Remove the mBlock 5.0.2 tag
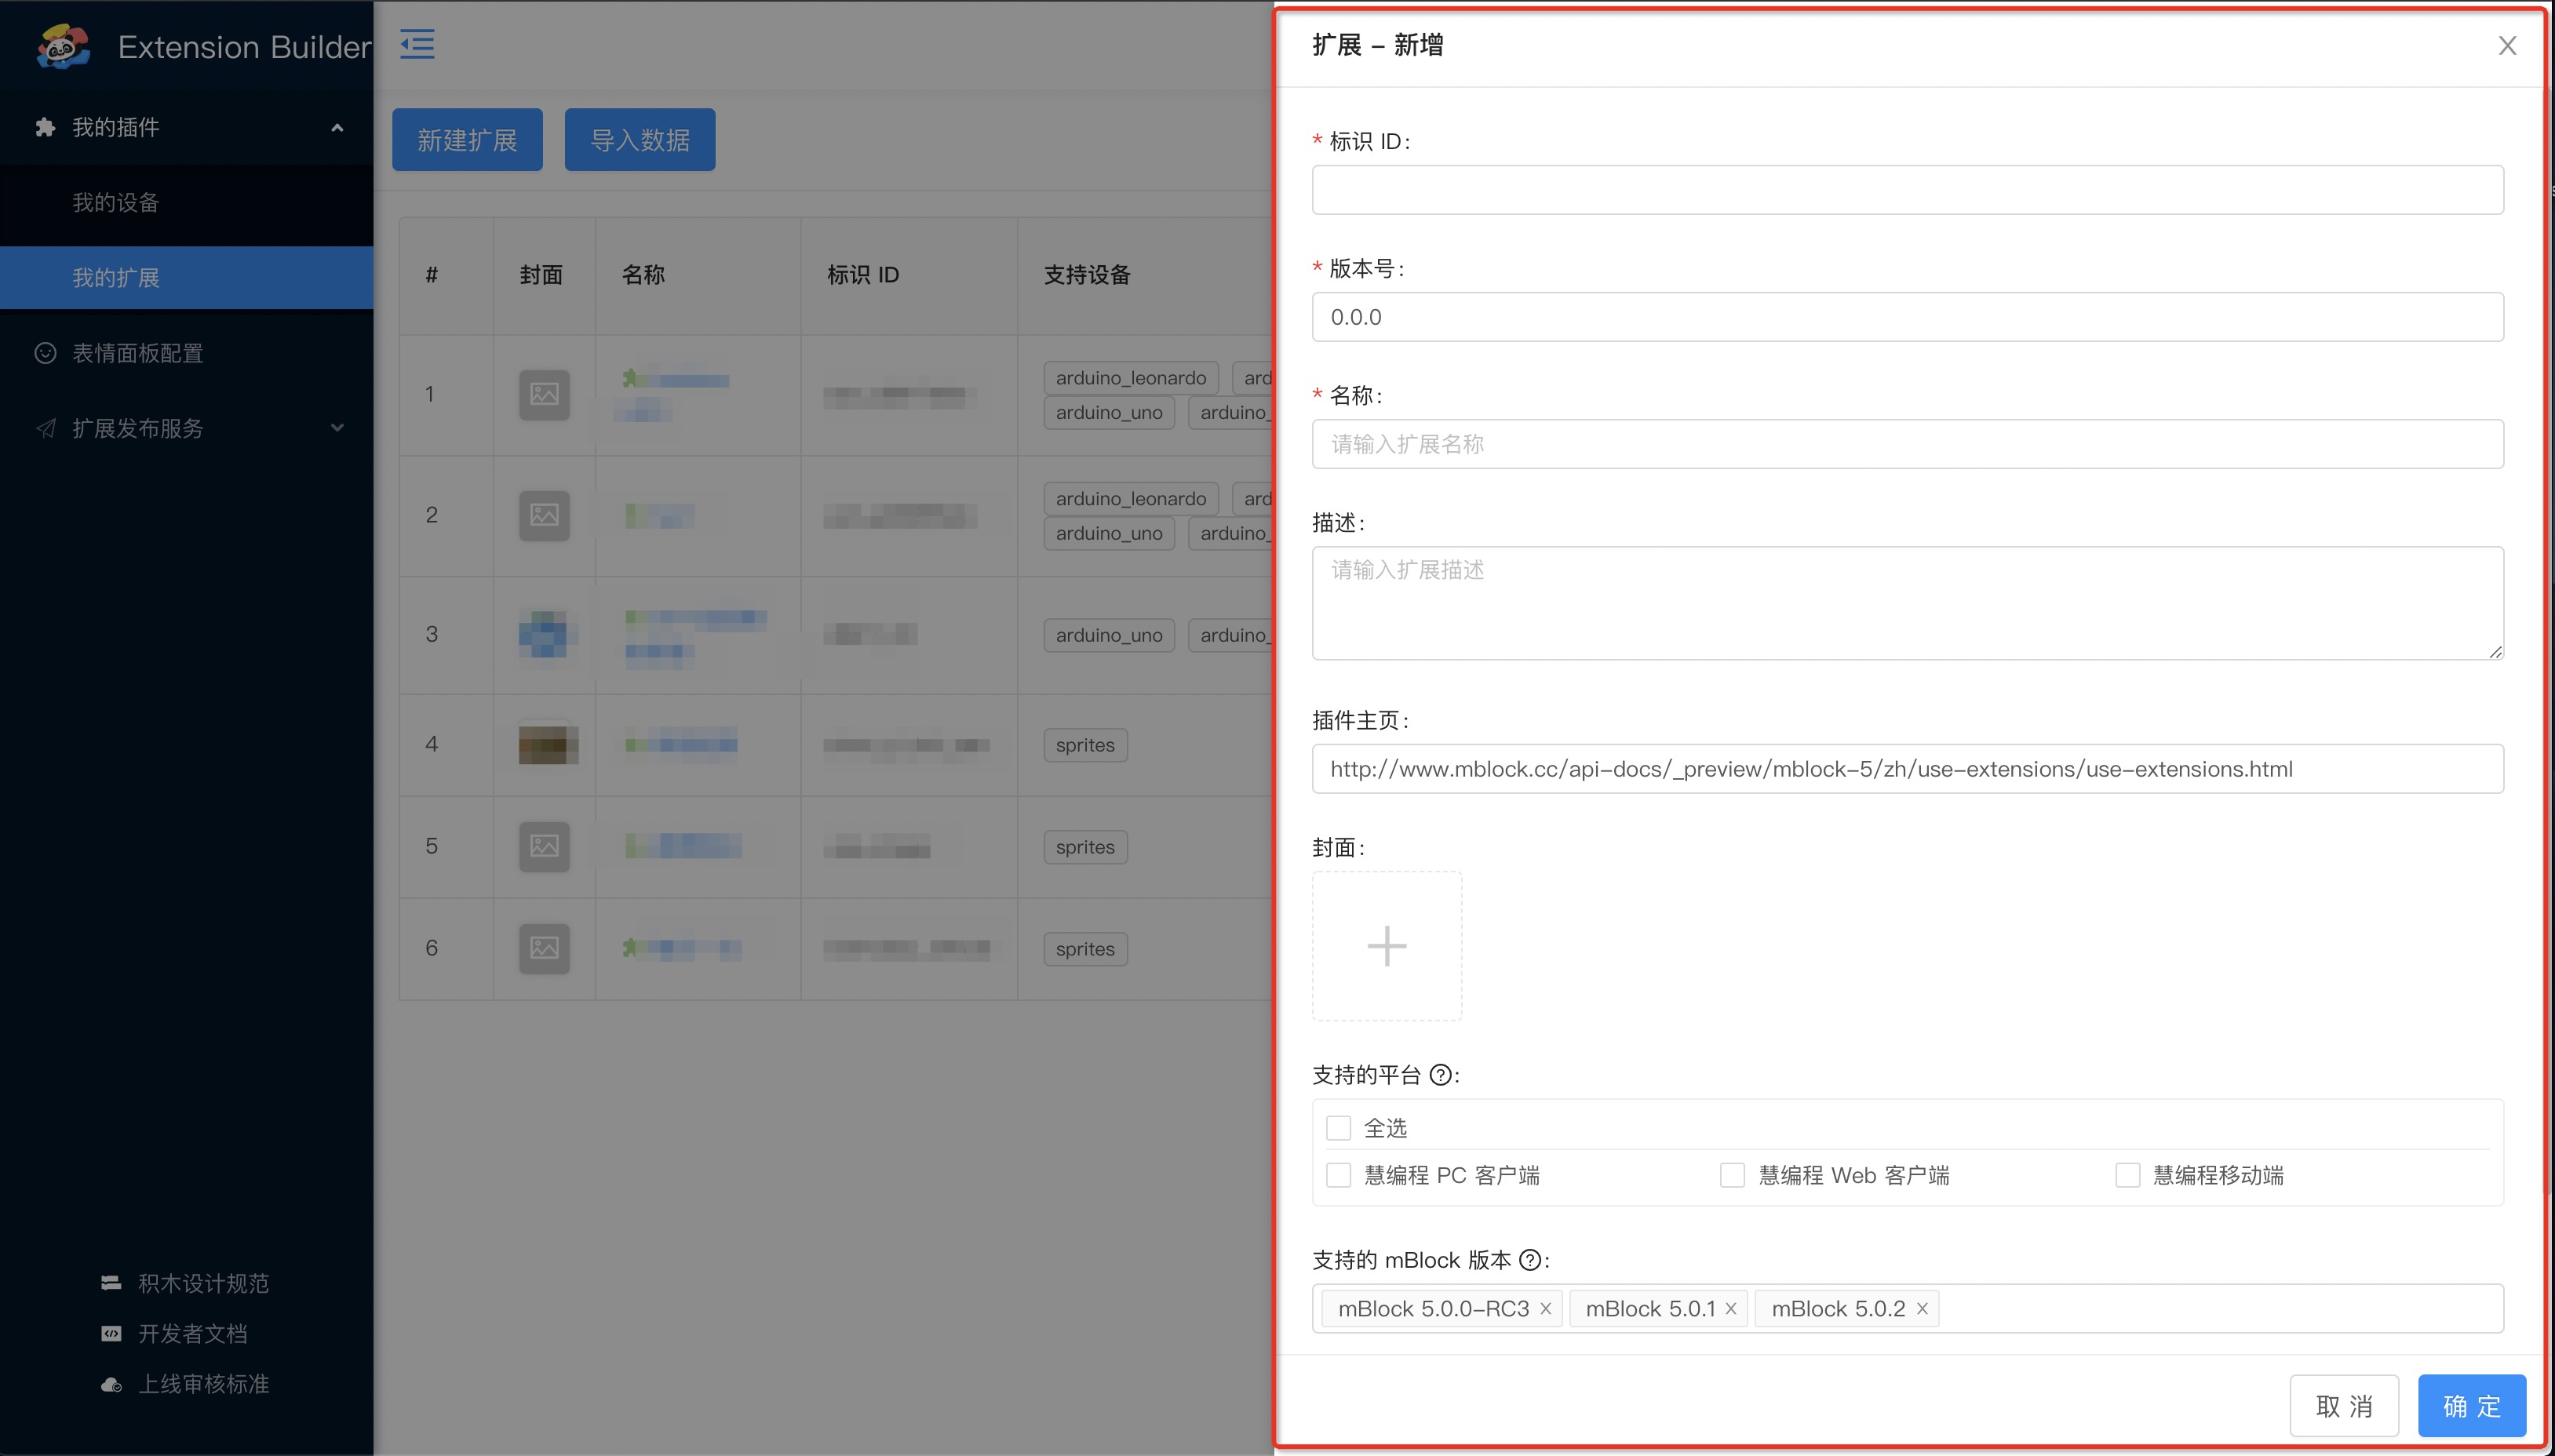Viewport: 2555px width, 1456px height. coord(1921,1309)
